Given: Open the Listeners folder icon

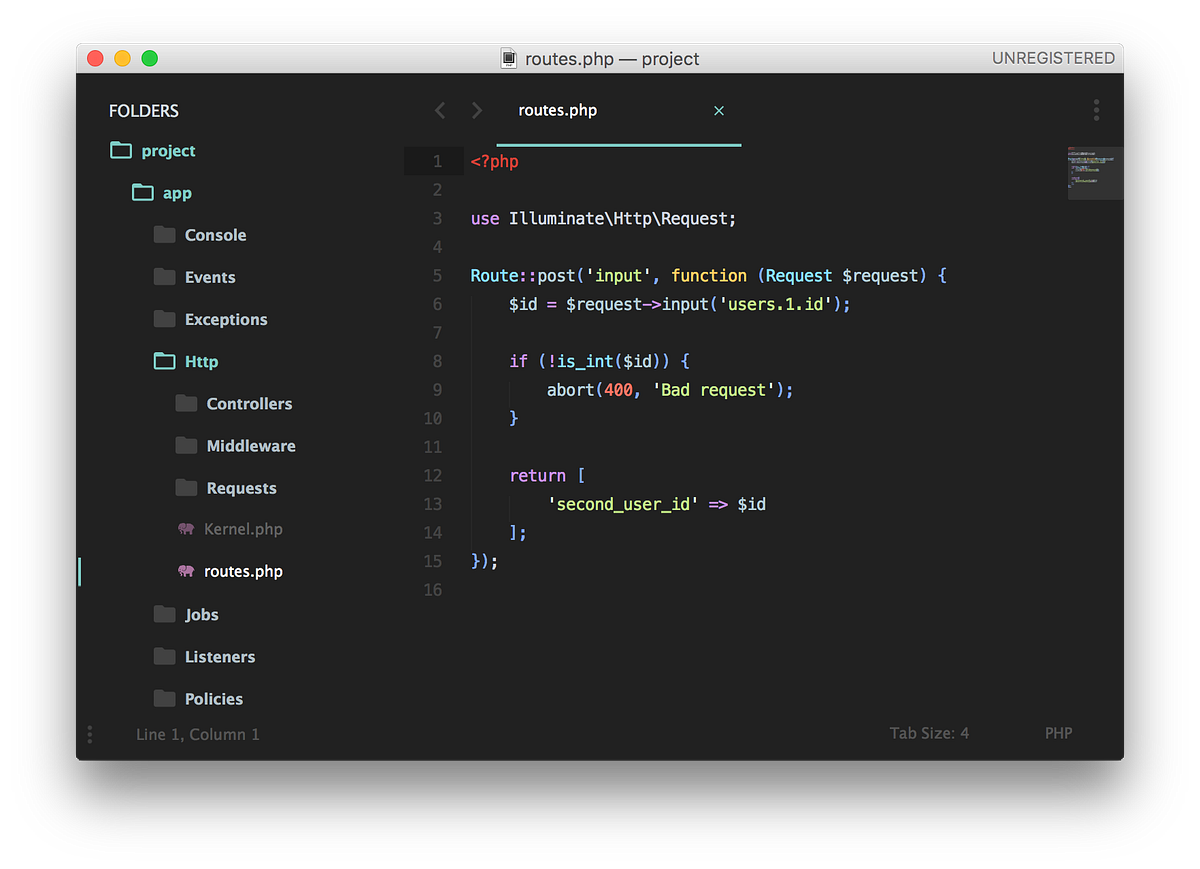Looking at the screenshot, I should [x=165, y=656].
